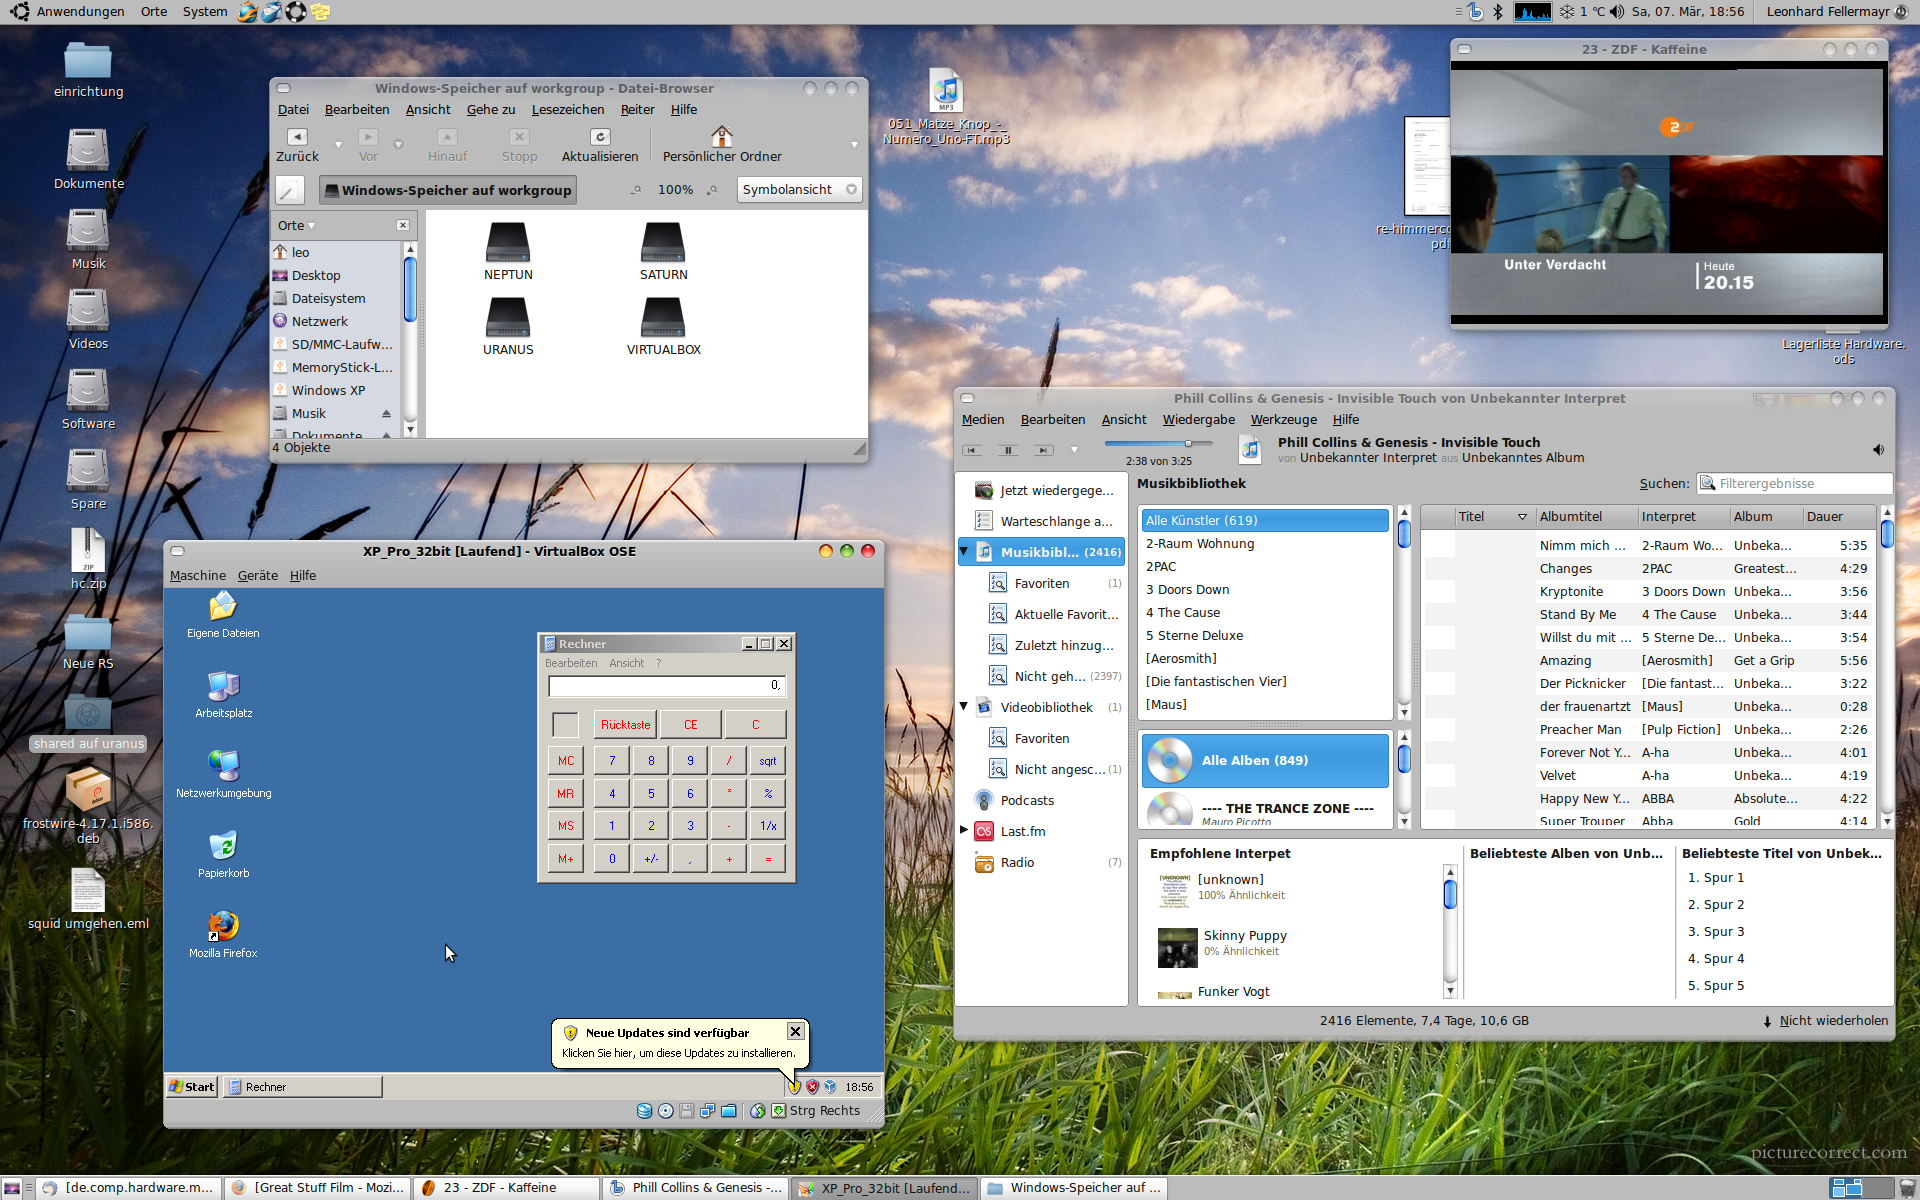Open Geräte menu in VirtualBox
This screenshot has height=1200, width=1920.
(x=257, y=576)
